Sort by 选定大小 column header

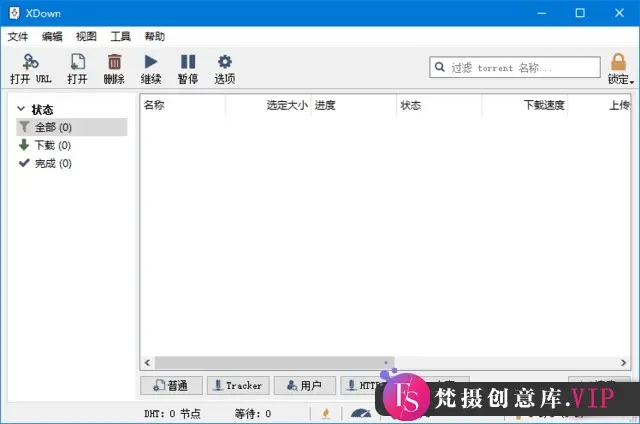268,105
